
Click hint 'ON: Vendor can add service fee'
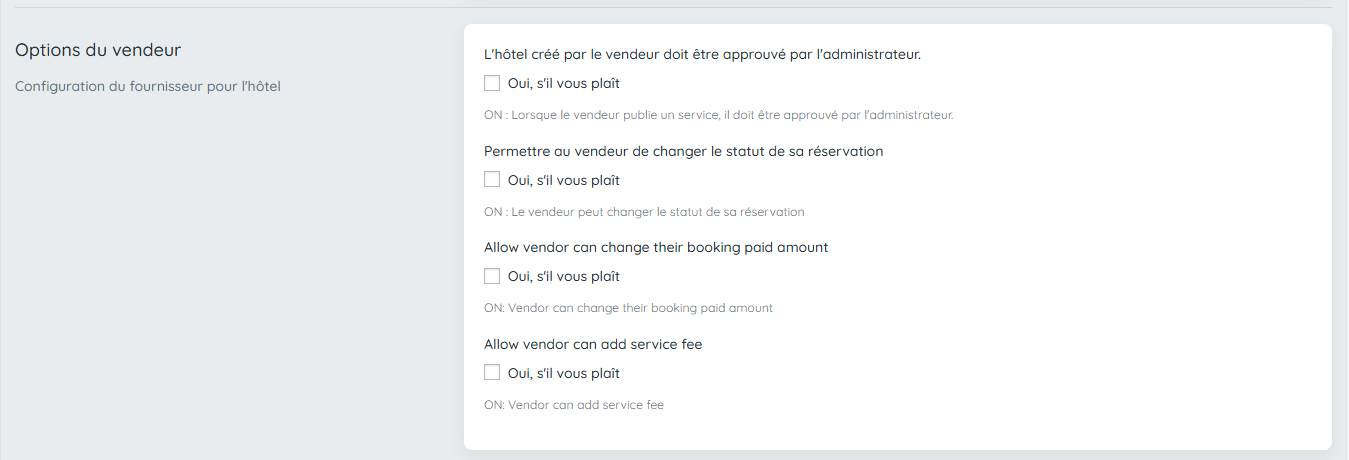(574, 405)
